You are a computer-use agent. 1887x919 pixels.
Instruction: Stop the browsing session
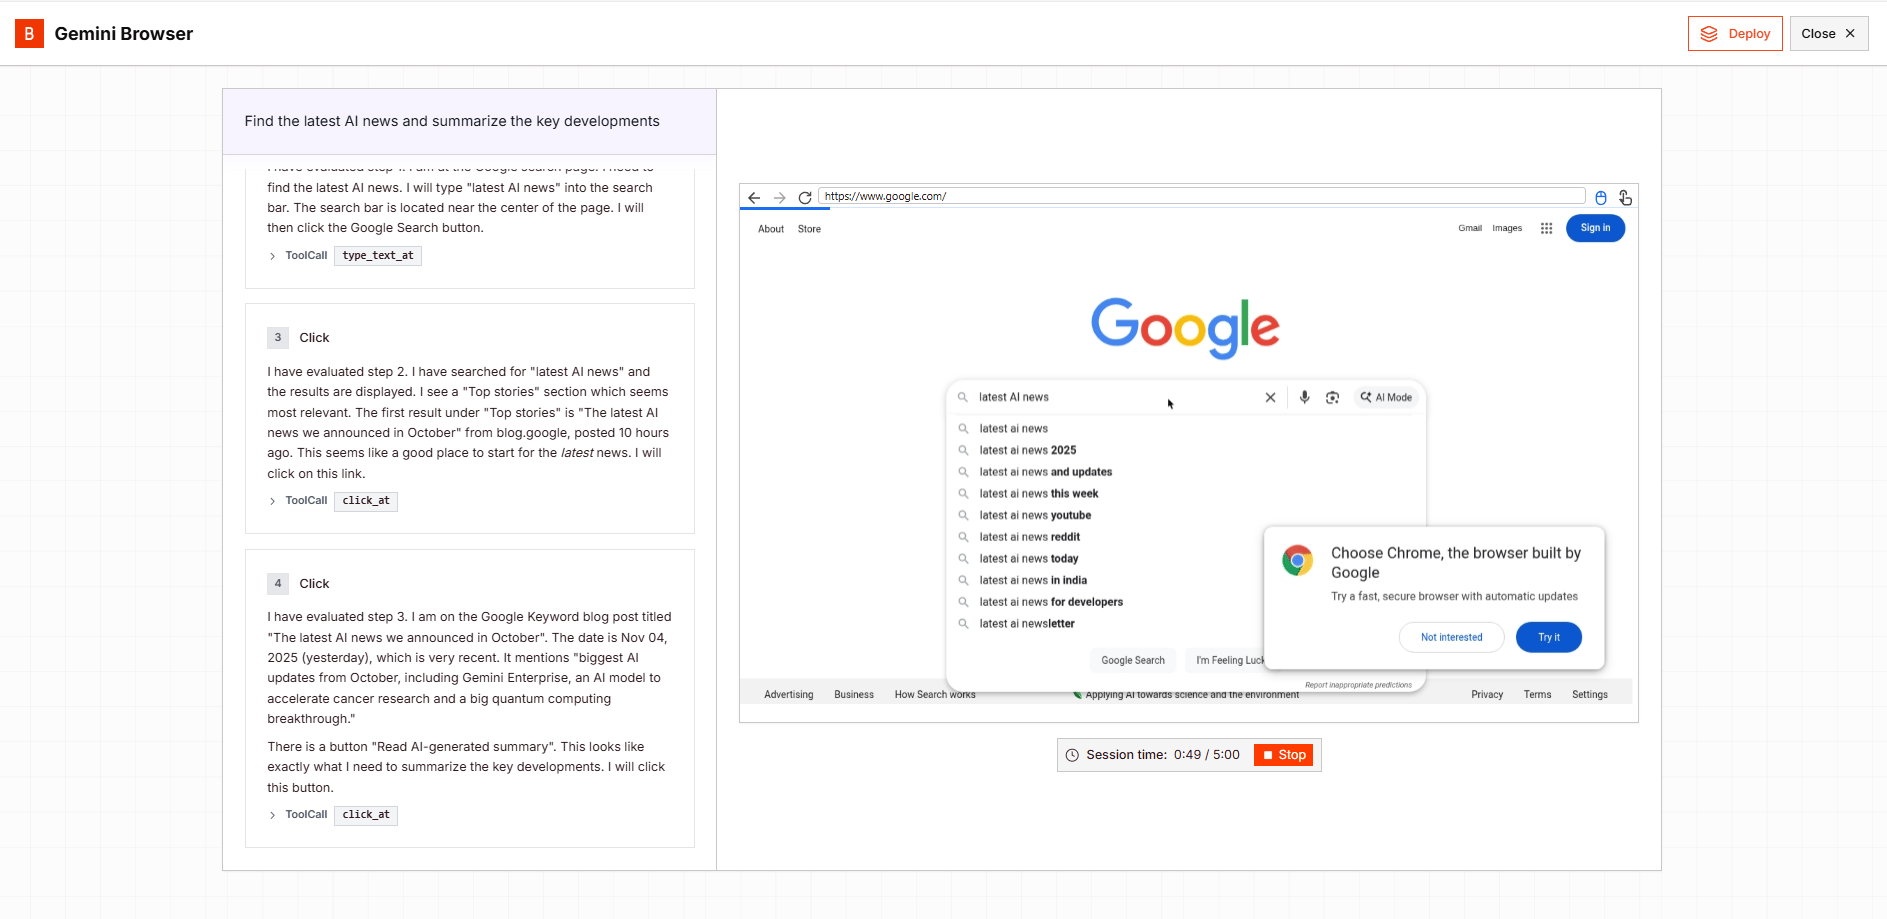point(1284,755)
